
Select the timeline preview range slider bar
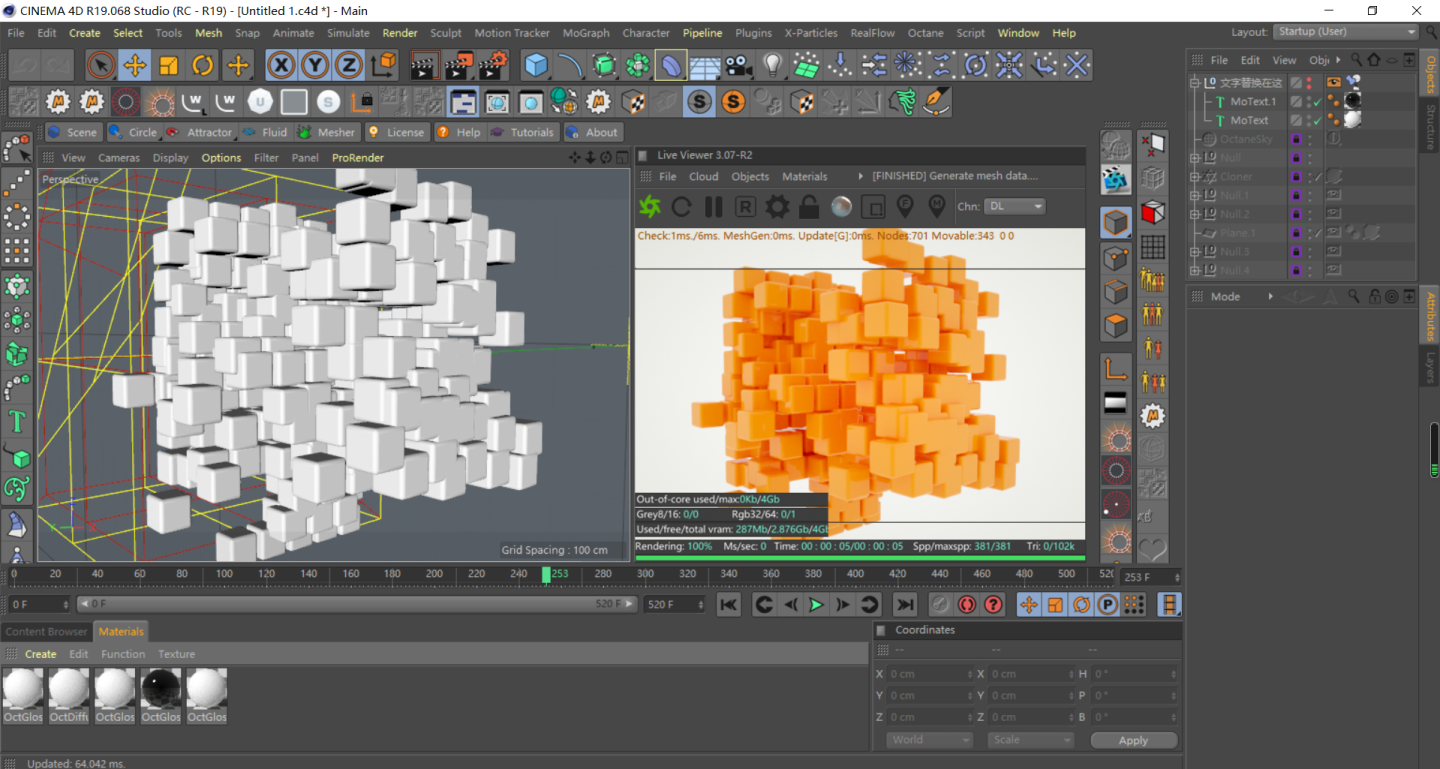[357, 604]
